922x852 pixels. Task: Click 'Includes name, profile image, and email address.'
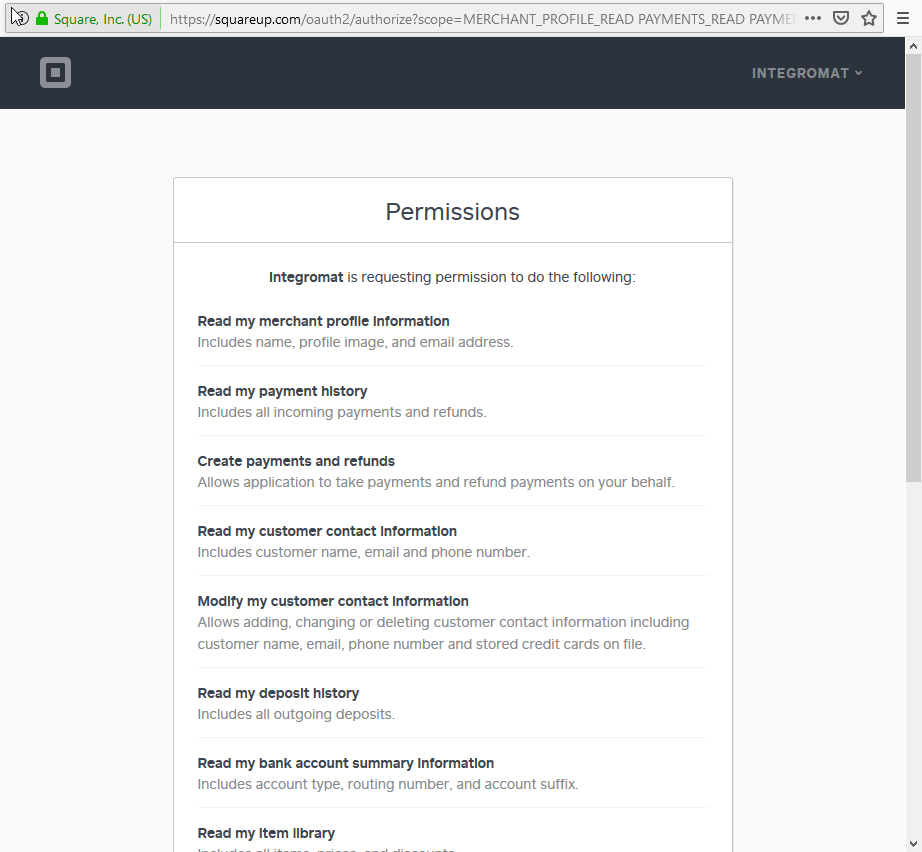[x=355, y=342]
